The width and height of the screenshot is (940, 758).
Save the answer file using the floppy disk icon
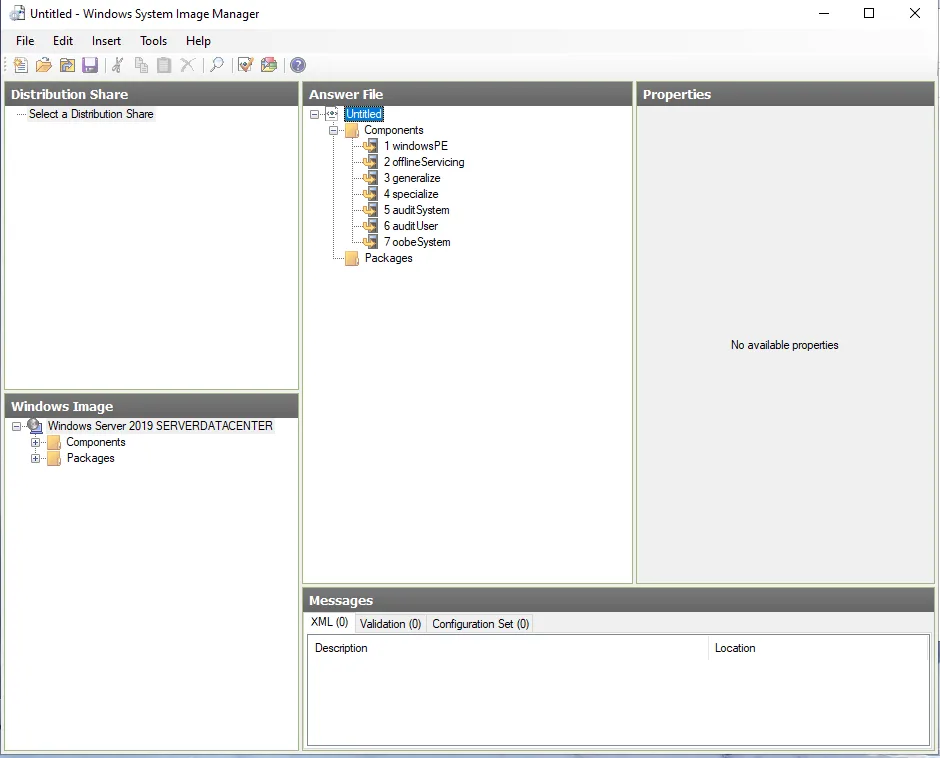[x=90, y=65]
